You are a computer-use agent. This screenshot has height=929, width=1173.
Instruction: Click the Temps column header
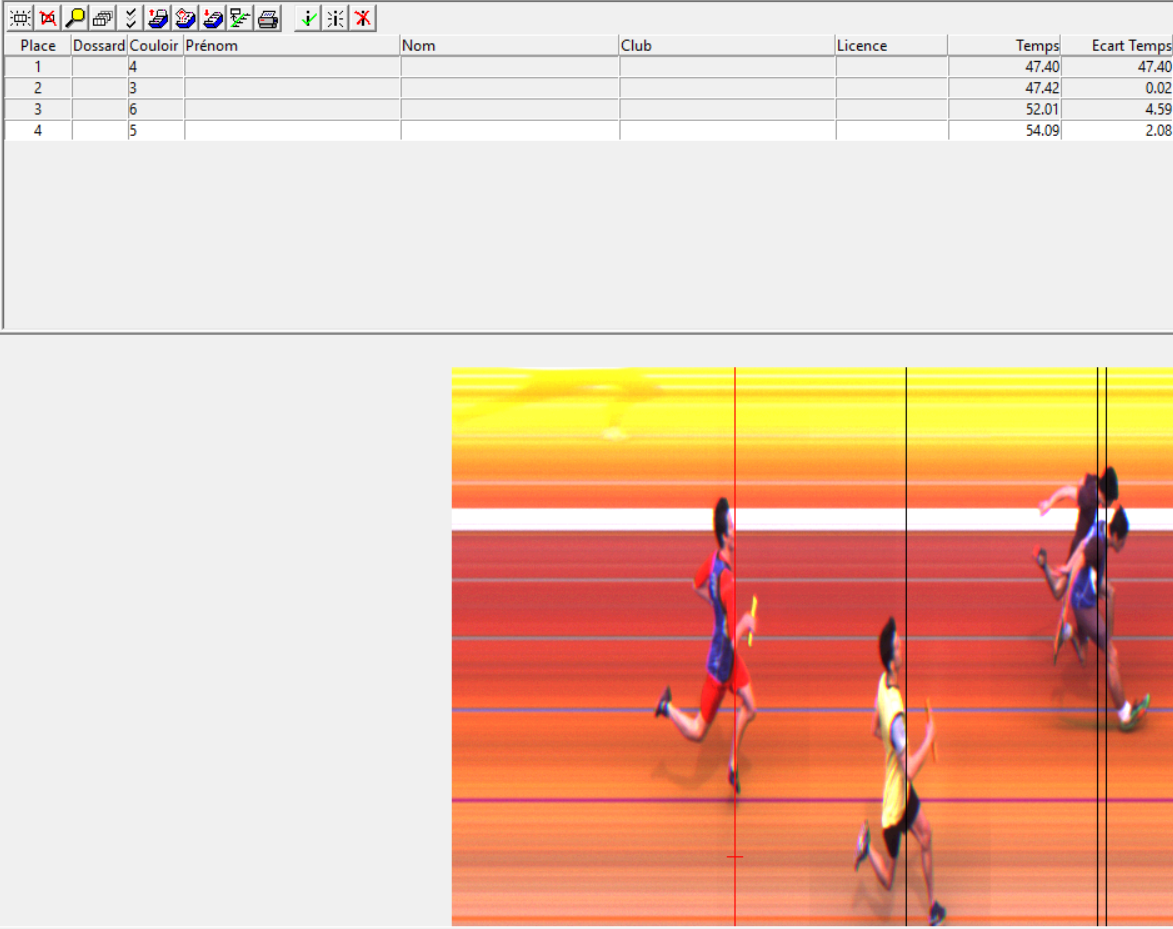coord(1004,46)
